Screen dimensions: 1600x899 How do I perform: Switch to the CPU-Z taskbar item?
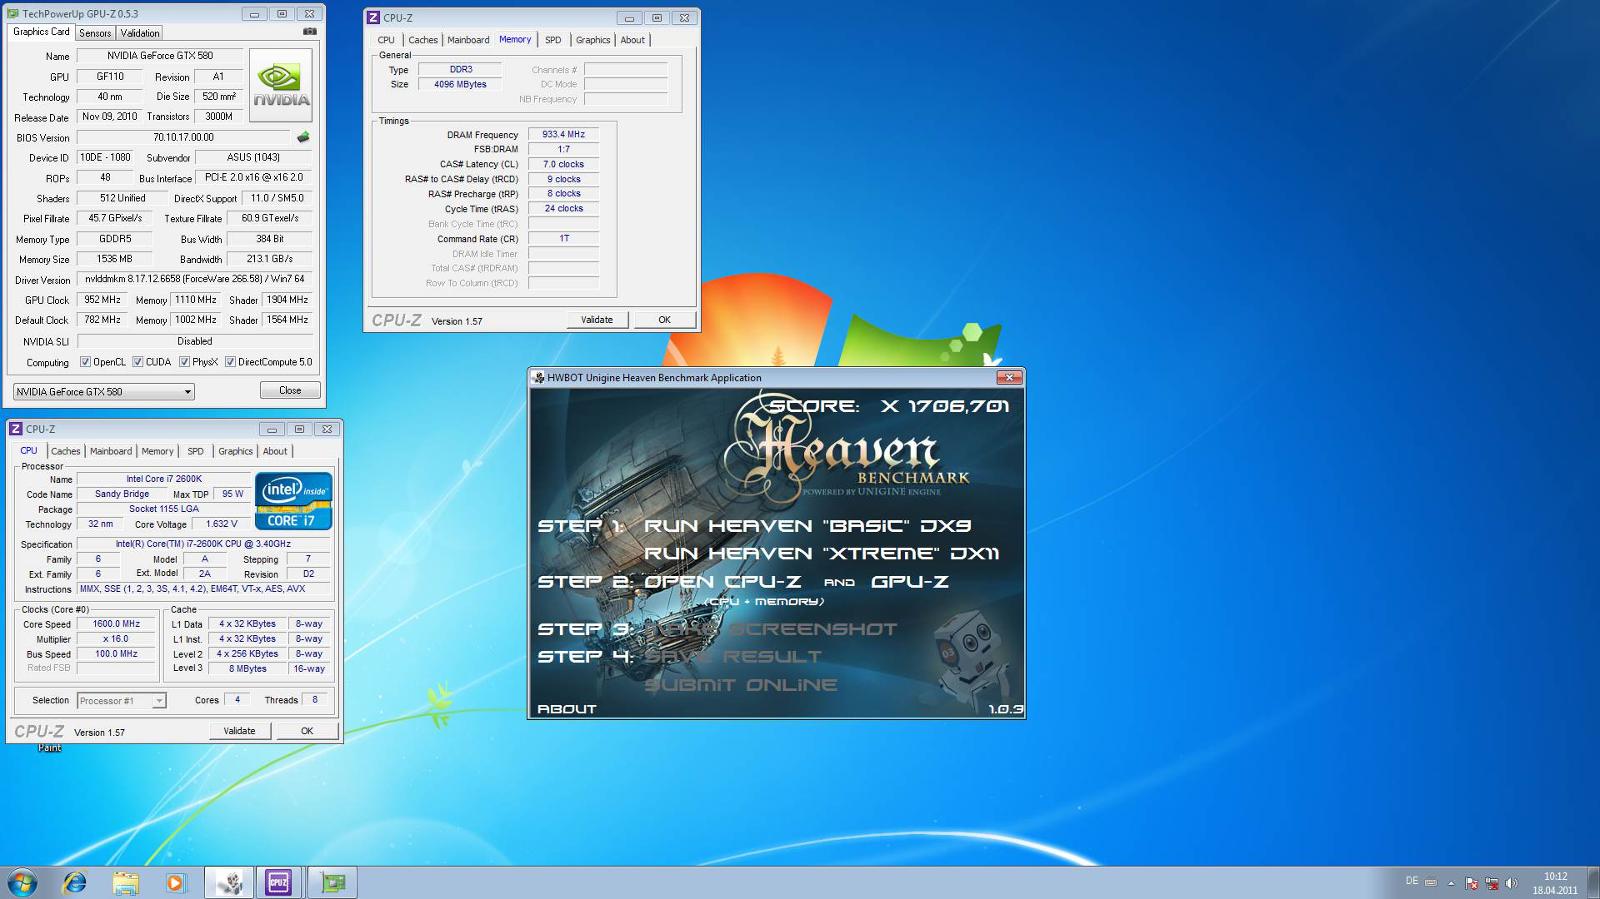point(278,882)
